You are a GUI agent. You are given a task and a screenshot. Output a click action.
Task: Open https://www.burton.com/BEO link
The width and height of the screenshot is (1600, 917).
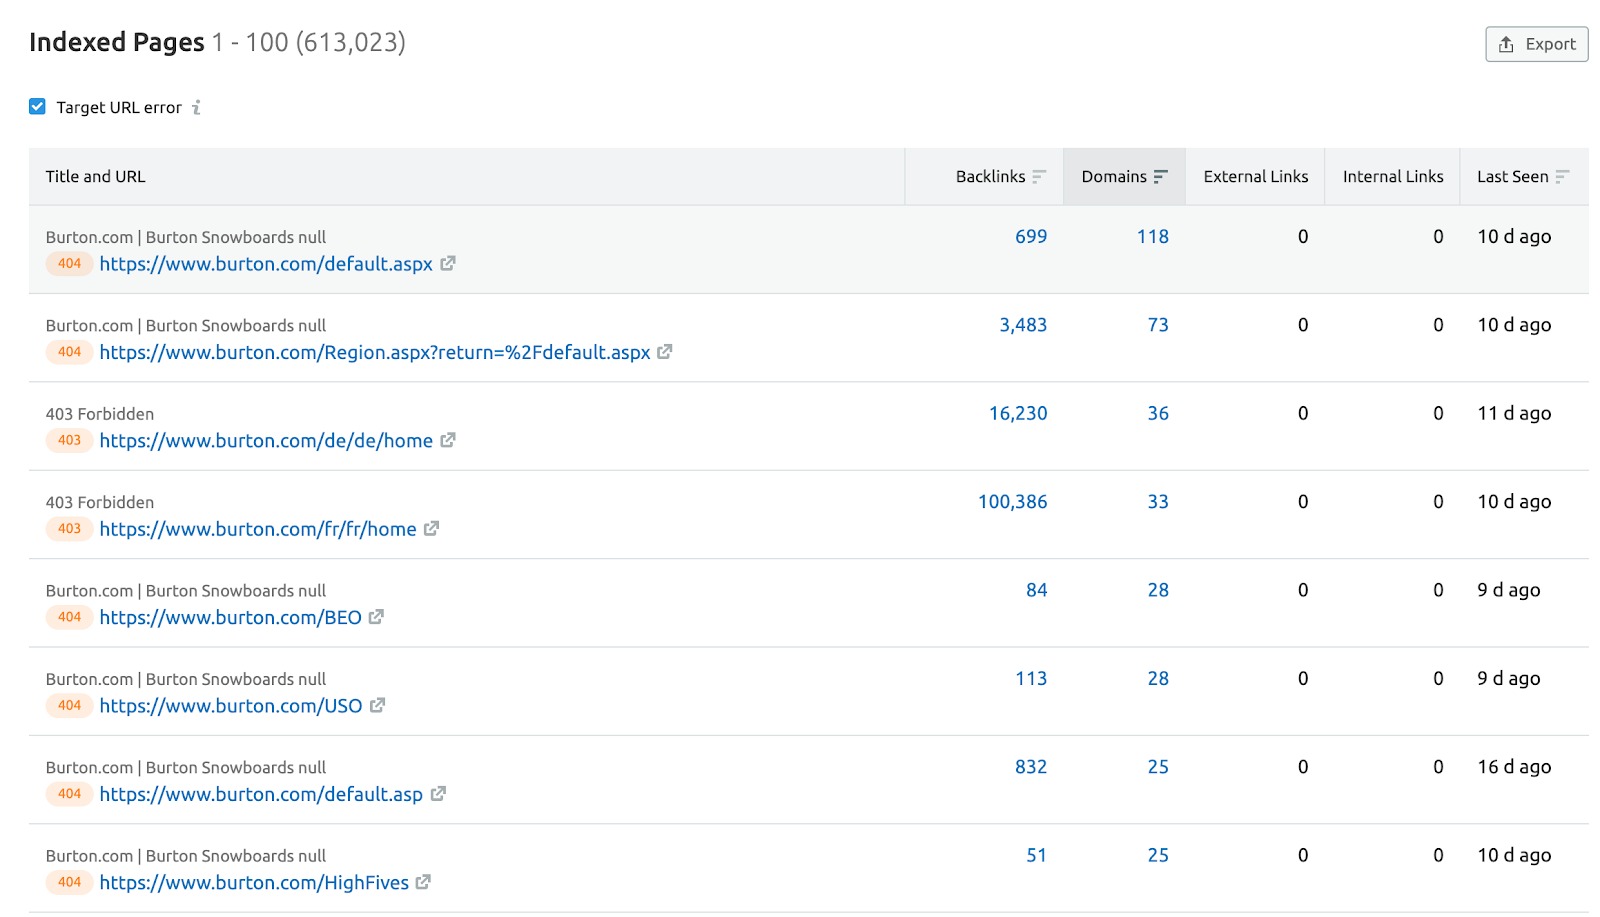click(230, 618)
